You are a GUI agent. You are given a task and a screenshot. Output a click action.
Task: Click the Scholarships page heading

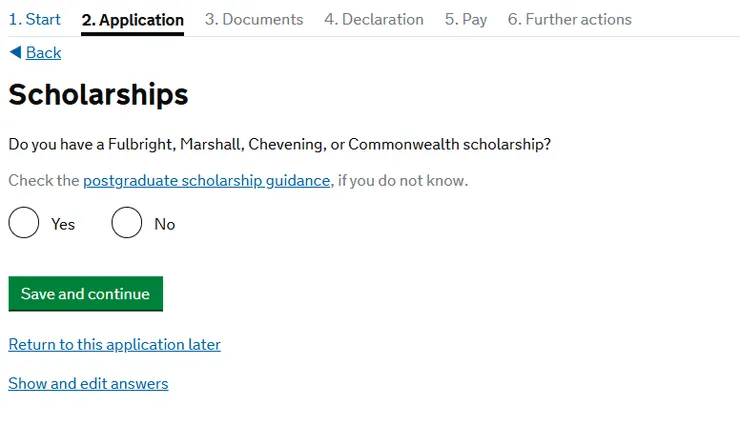pos(98,94)
